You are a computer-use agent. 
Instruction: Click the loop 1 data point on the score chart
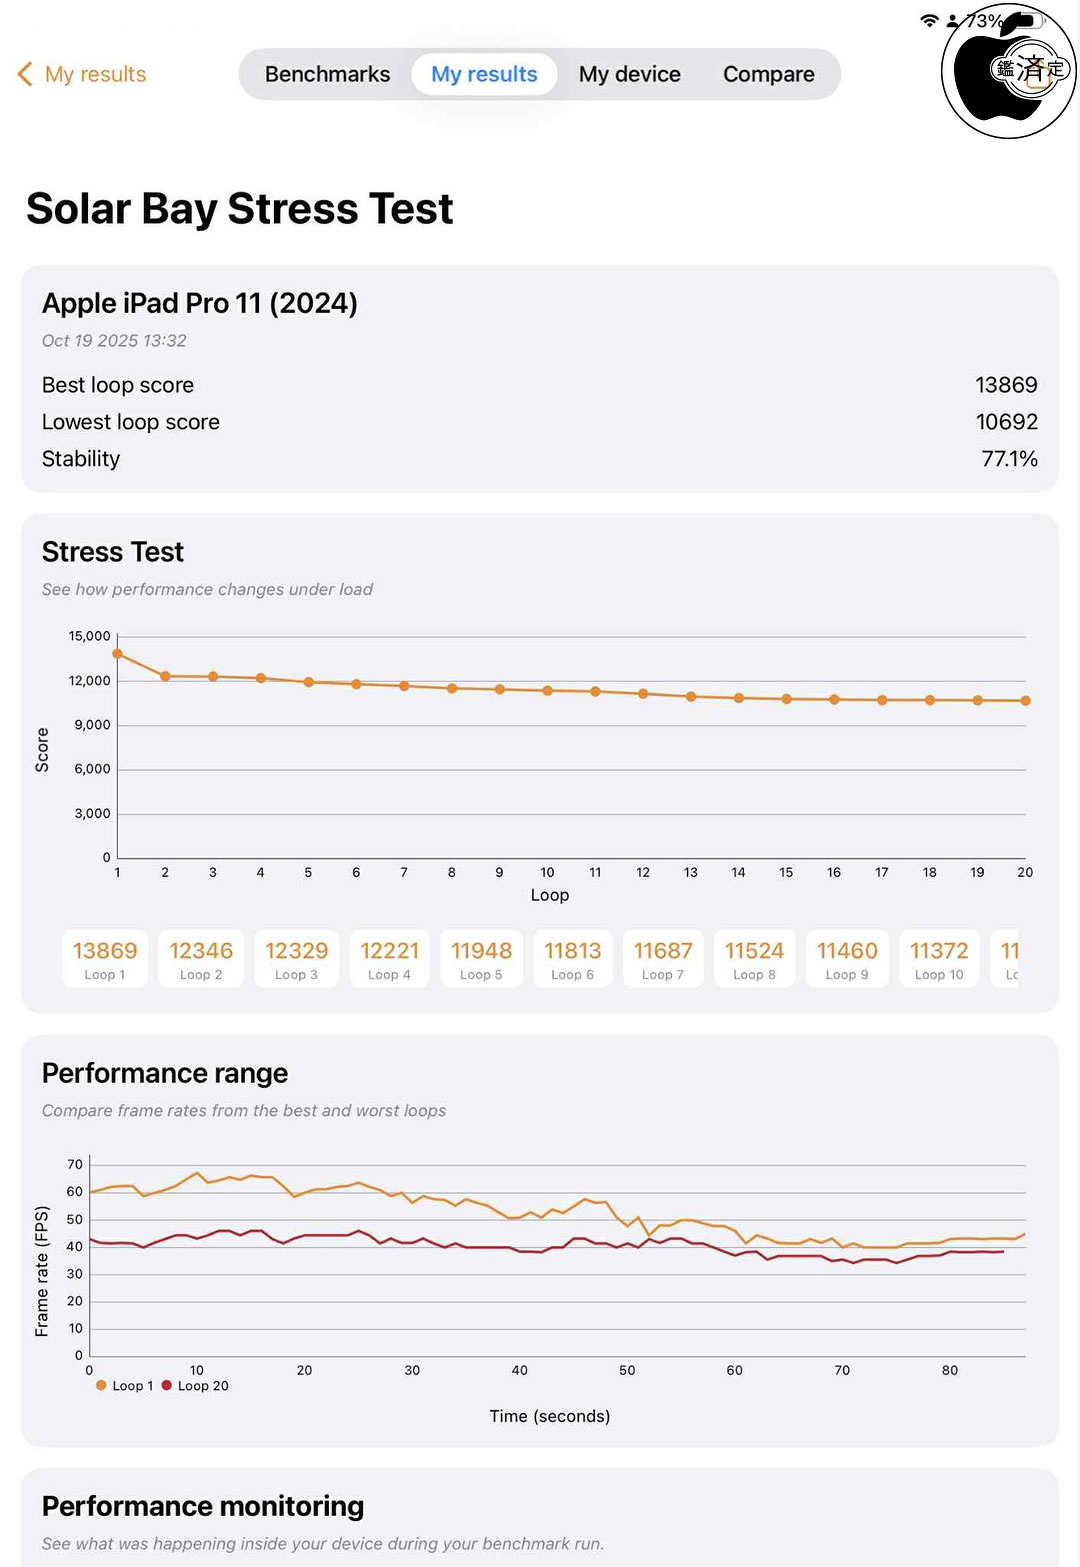(118, 654)
